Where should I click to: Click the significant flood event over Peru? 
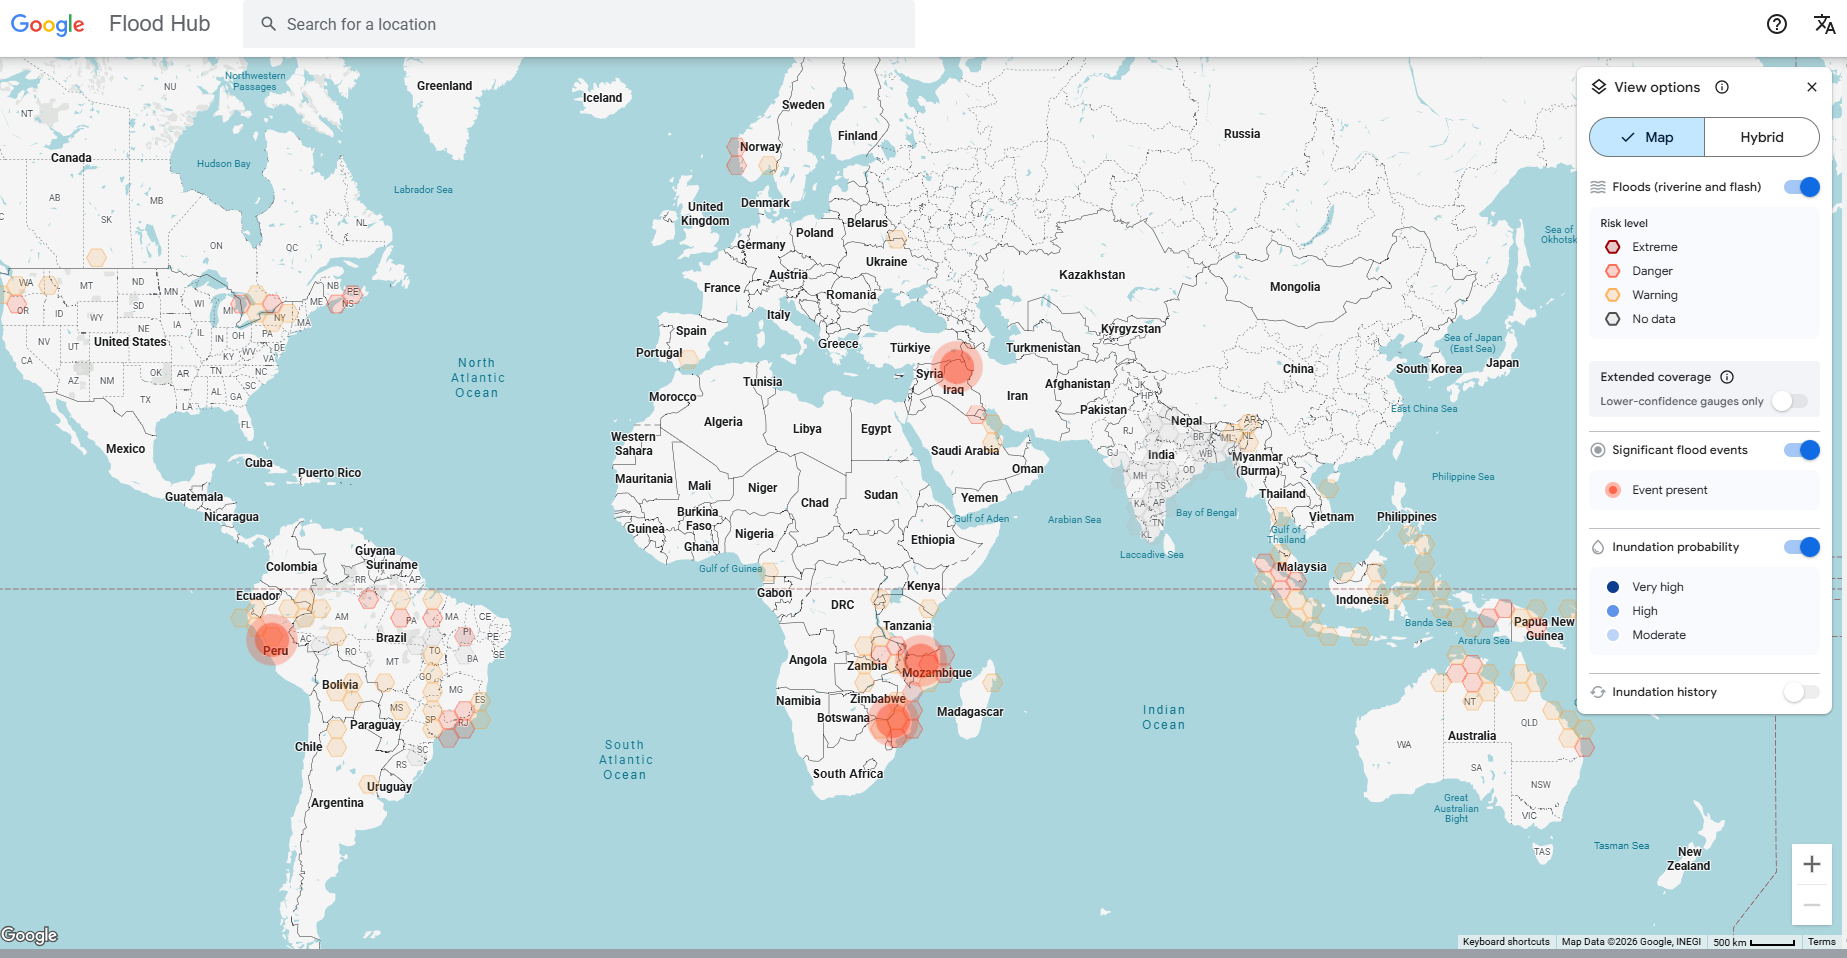271,639
